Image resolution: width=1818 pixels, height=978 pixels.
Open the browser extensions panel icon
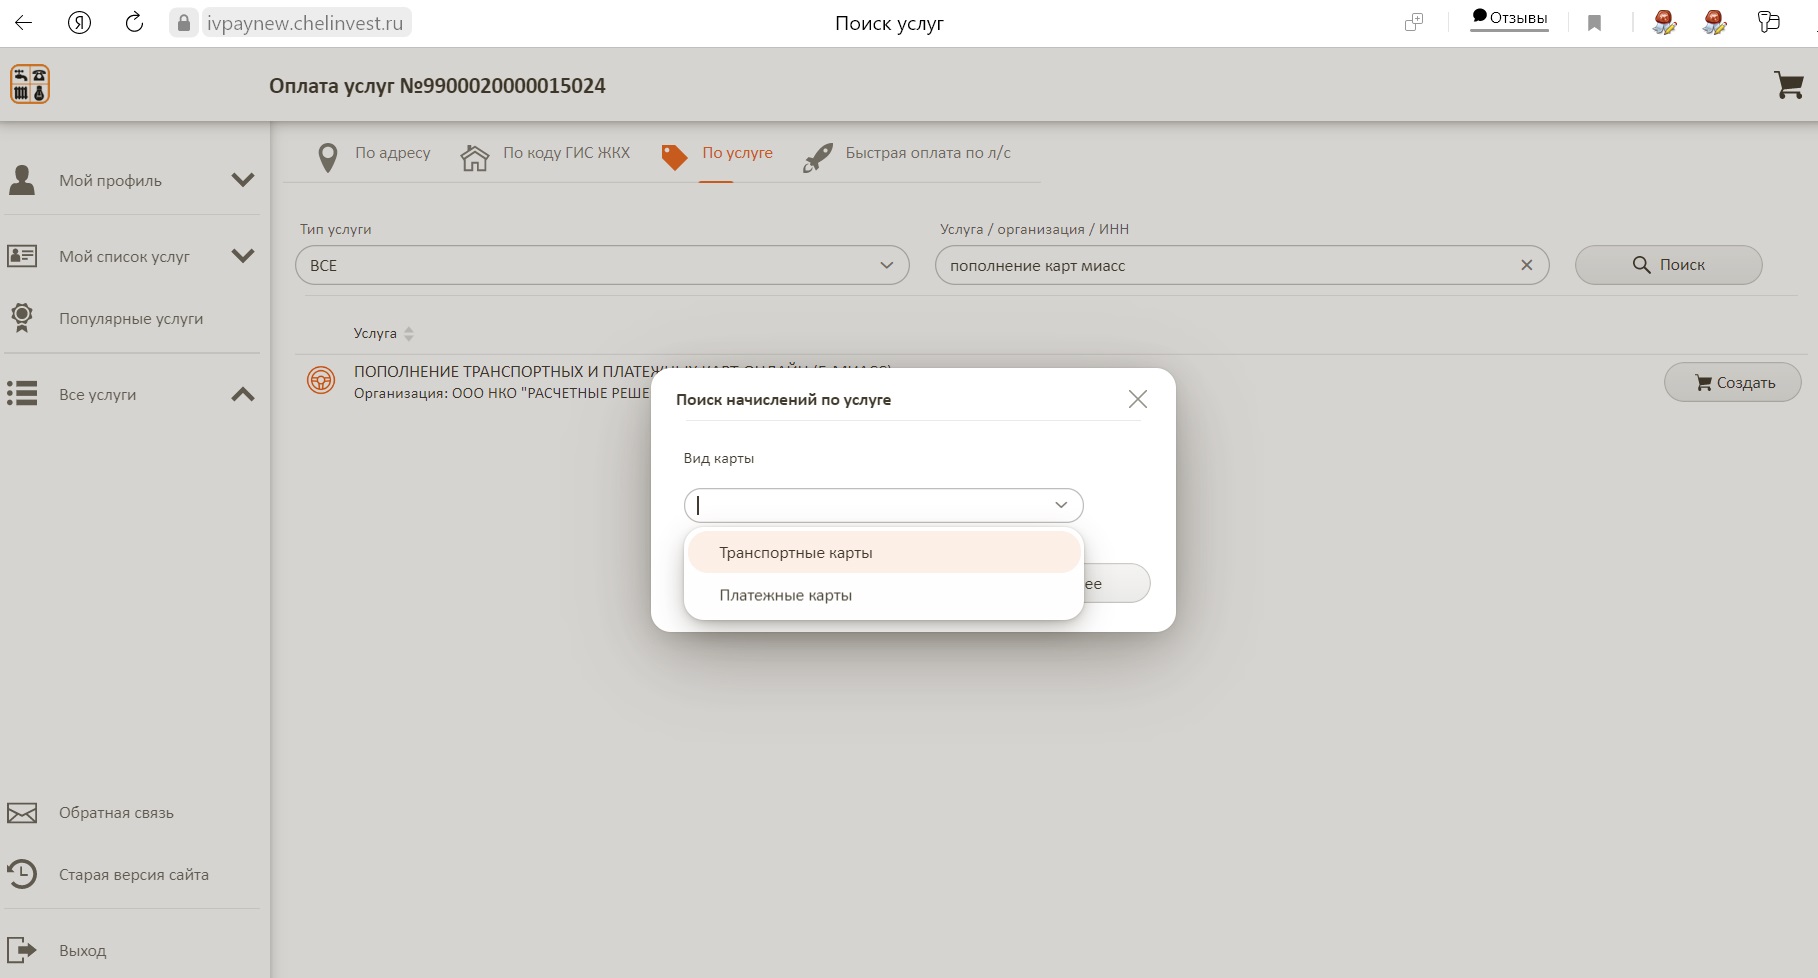pos(1768,22)
